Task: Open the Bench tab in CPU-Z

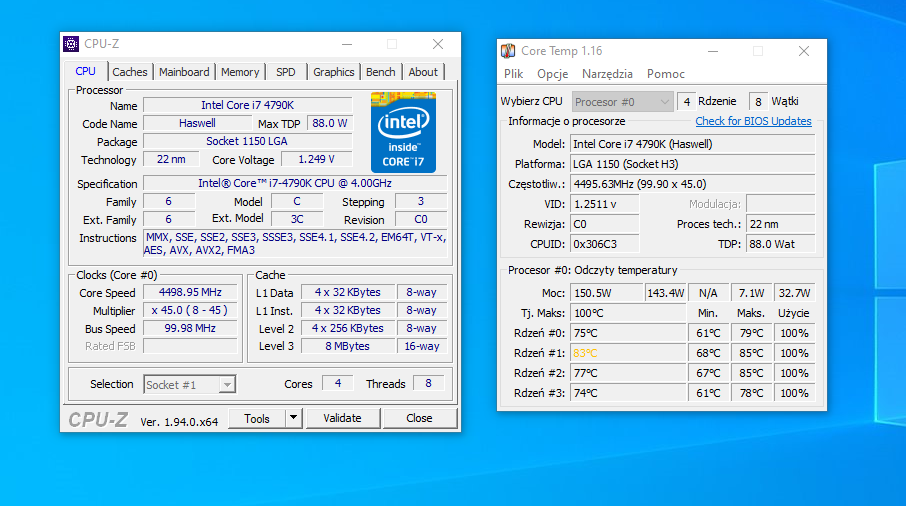Action: tap(381, 72)
